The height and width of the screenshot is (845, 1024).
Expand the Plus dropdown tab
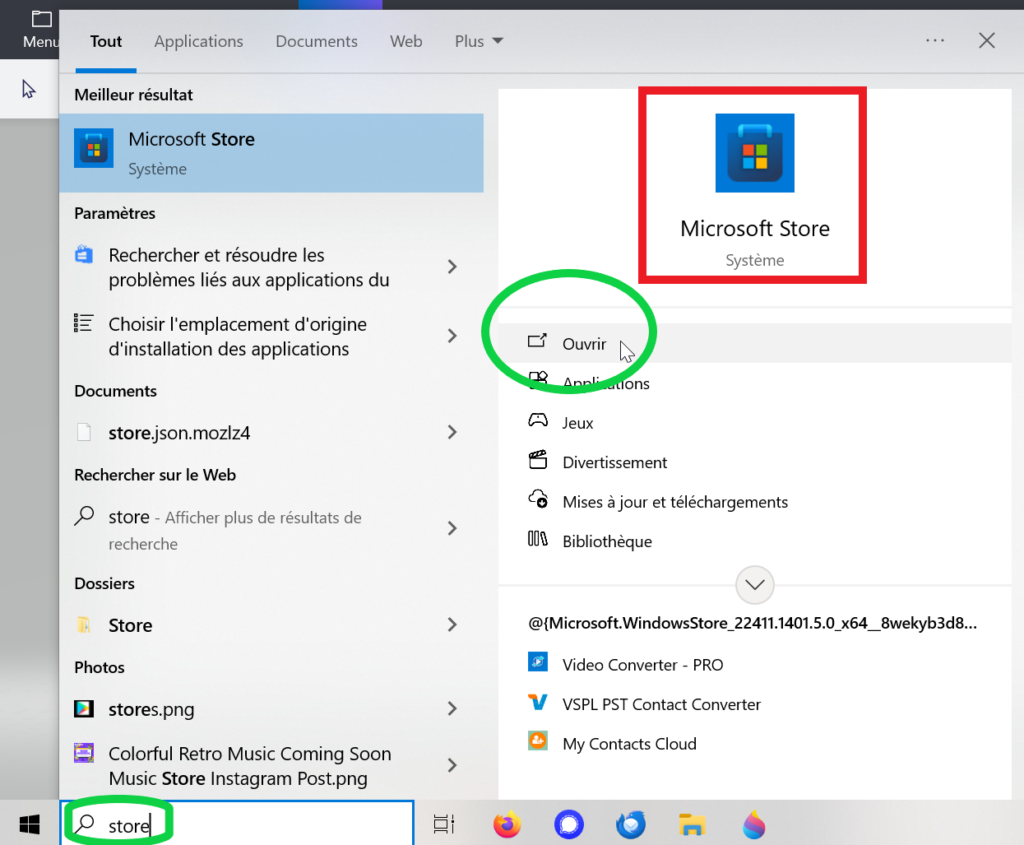coord(479,41)
